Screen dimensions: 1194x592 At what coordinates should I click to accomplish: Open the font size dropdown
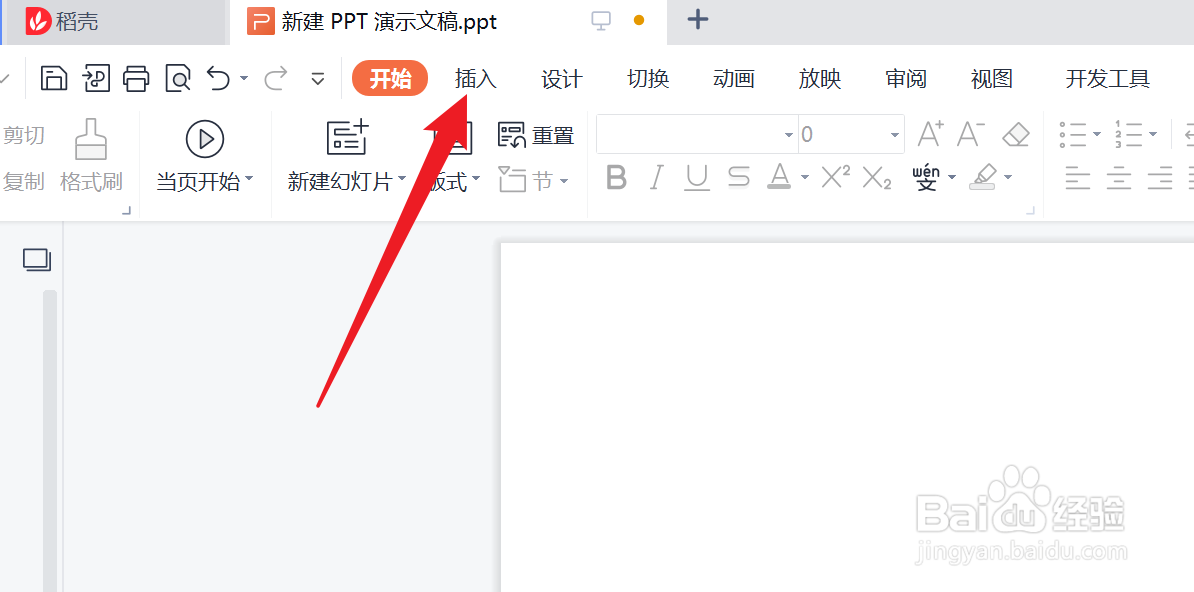pyautogui.click(x=893, y=133)
